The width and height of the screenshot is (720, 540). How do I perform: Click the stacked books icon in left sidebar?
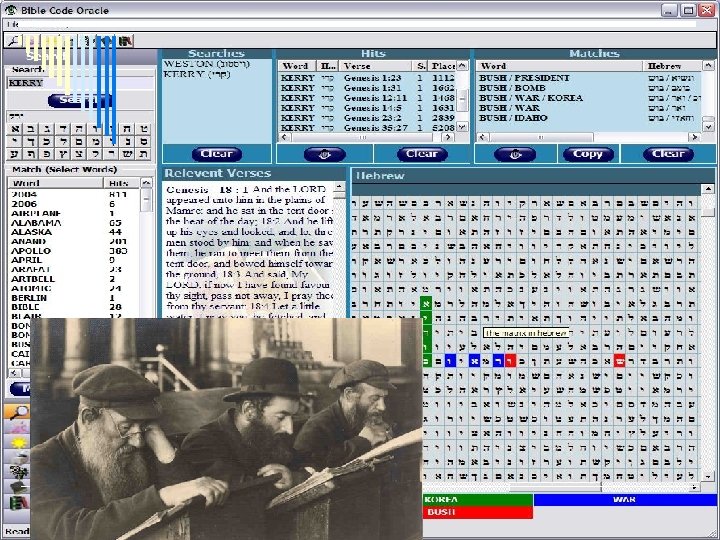point(17,502)
